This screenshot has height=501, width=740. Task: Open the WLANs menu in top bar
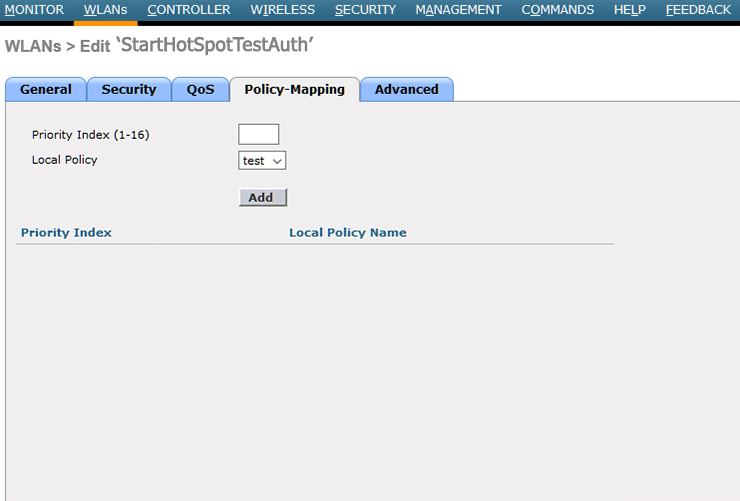coord(105,10)
